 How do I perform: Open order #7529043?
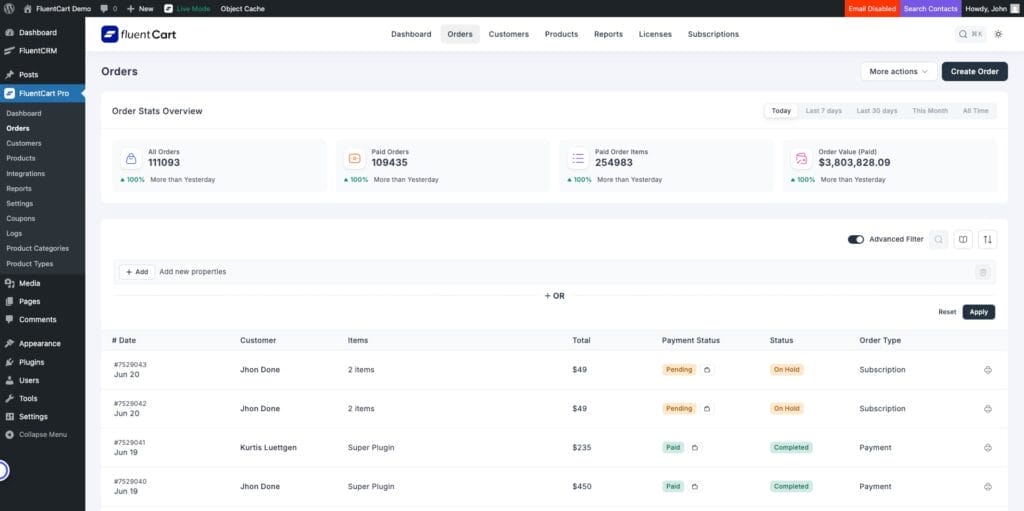[x=130, y=365]
